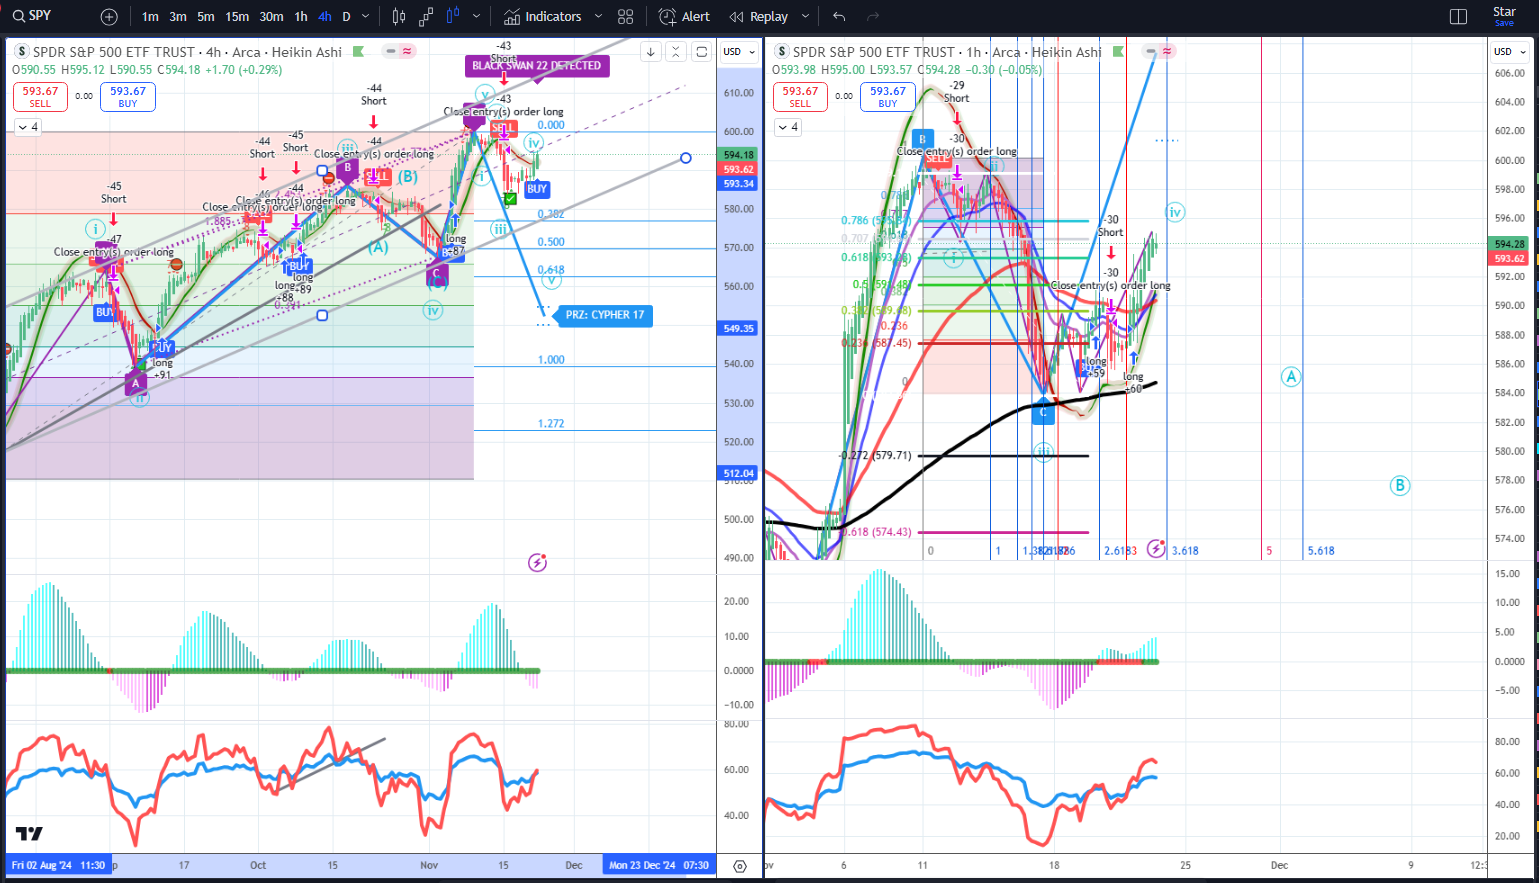Click the circled A wave label on right chart
1539x883 pixels.
[x=1291, y=377]
